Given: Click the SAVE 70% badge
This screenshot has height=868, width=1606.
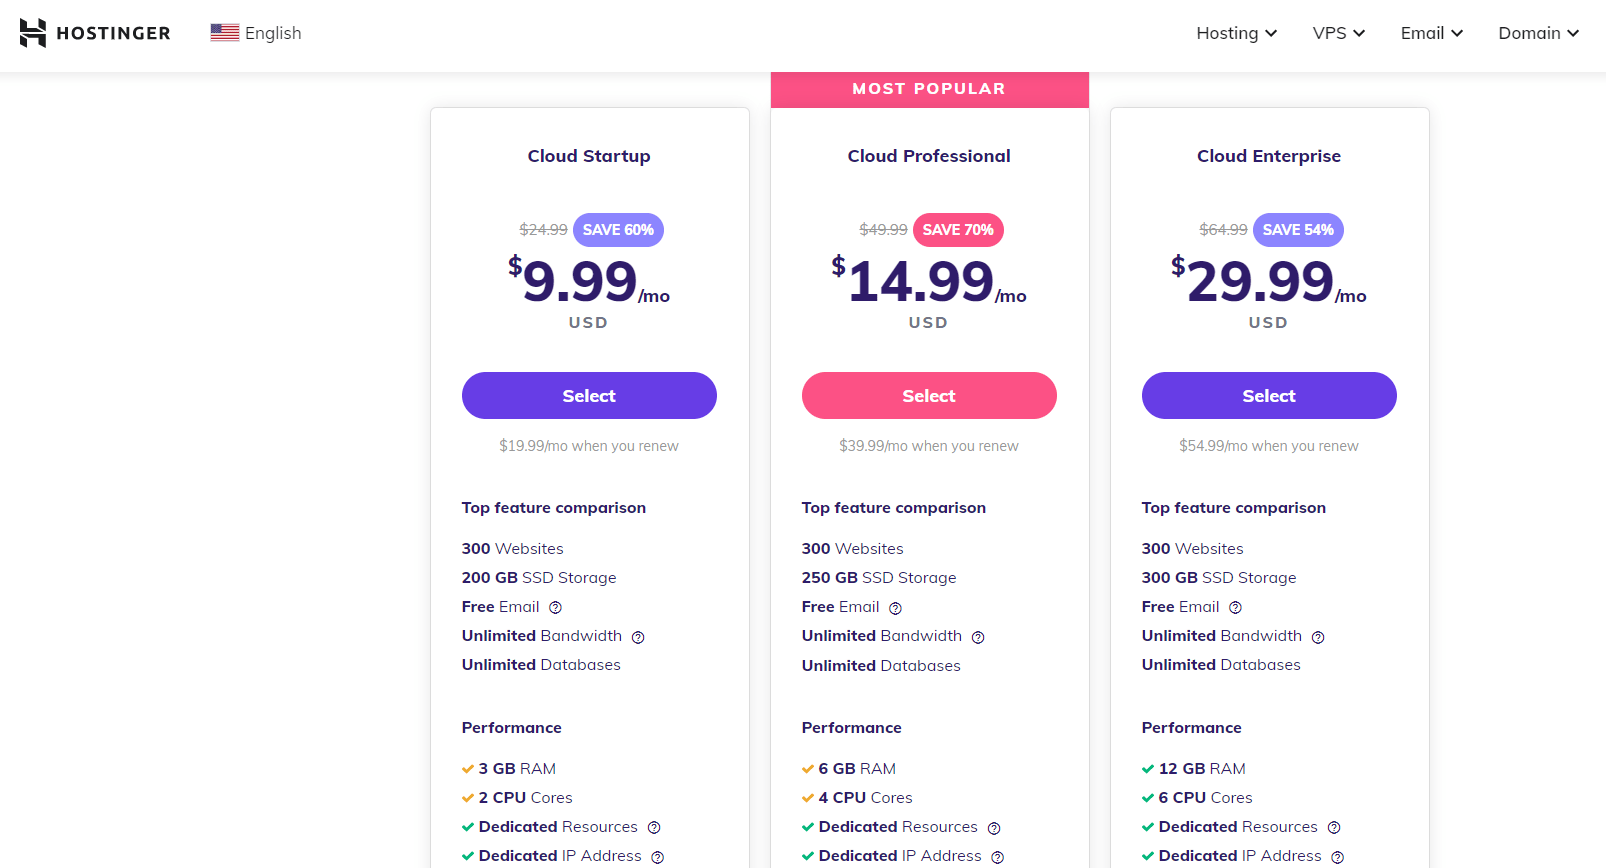Looking at the screenshot, I should [958, 230].
